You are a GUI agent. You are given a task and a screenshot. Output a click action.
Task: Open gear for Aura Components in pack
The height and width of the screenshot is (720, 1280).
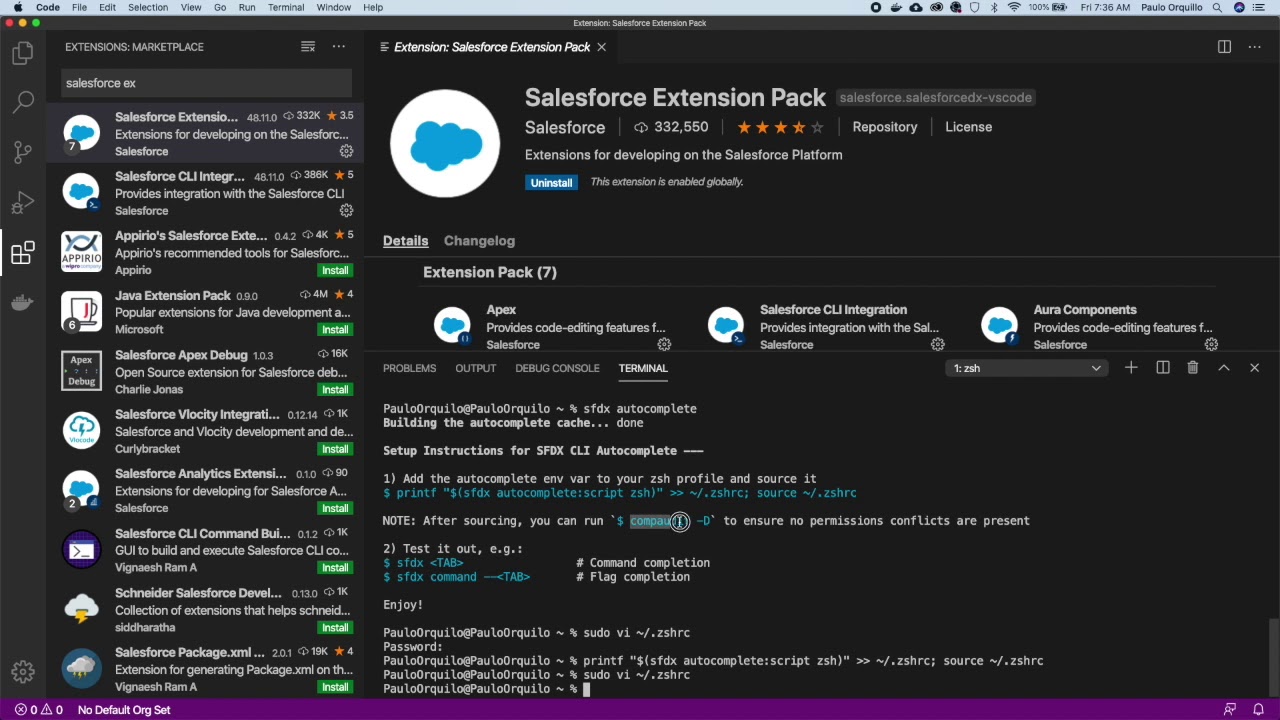[x=1211, y=344]
